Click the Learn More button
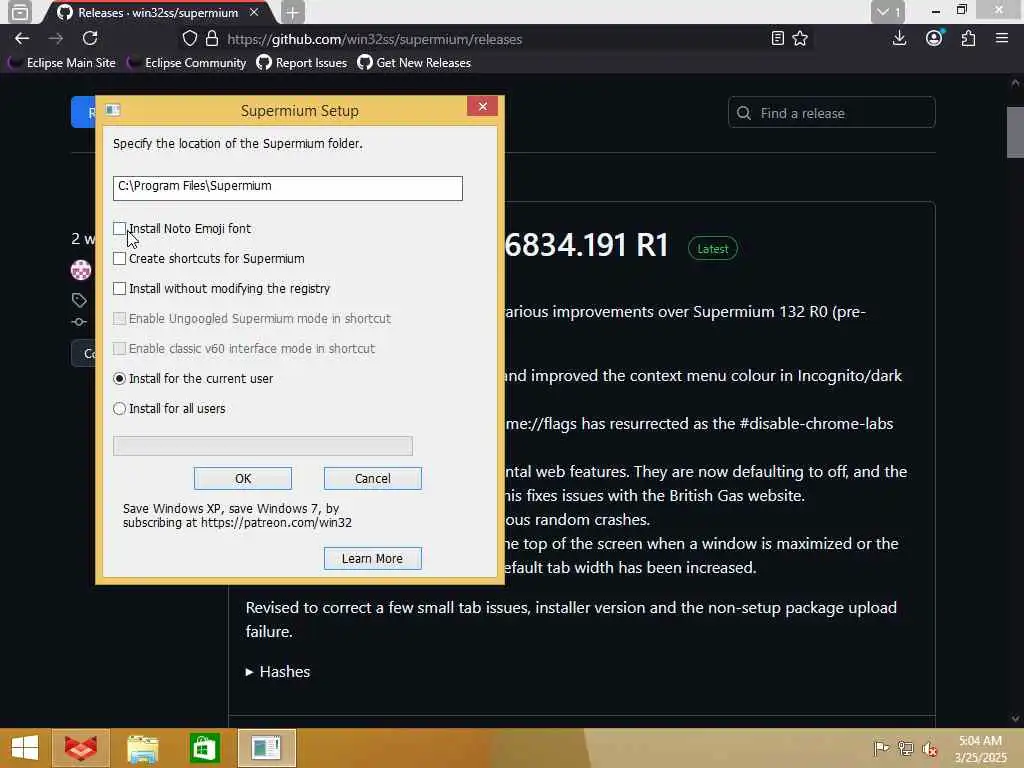This screenshot has height=768, width=1024. pos(373,558)
